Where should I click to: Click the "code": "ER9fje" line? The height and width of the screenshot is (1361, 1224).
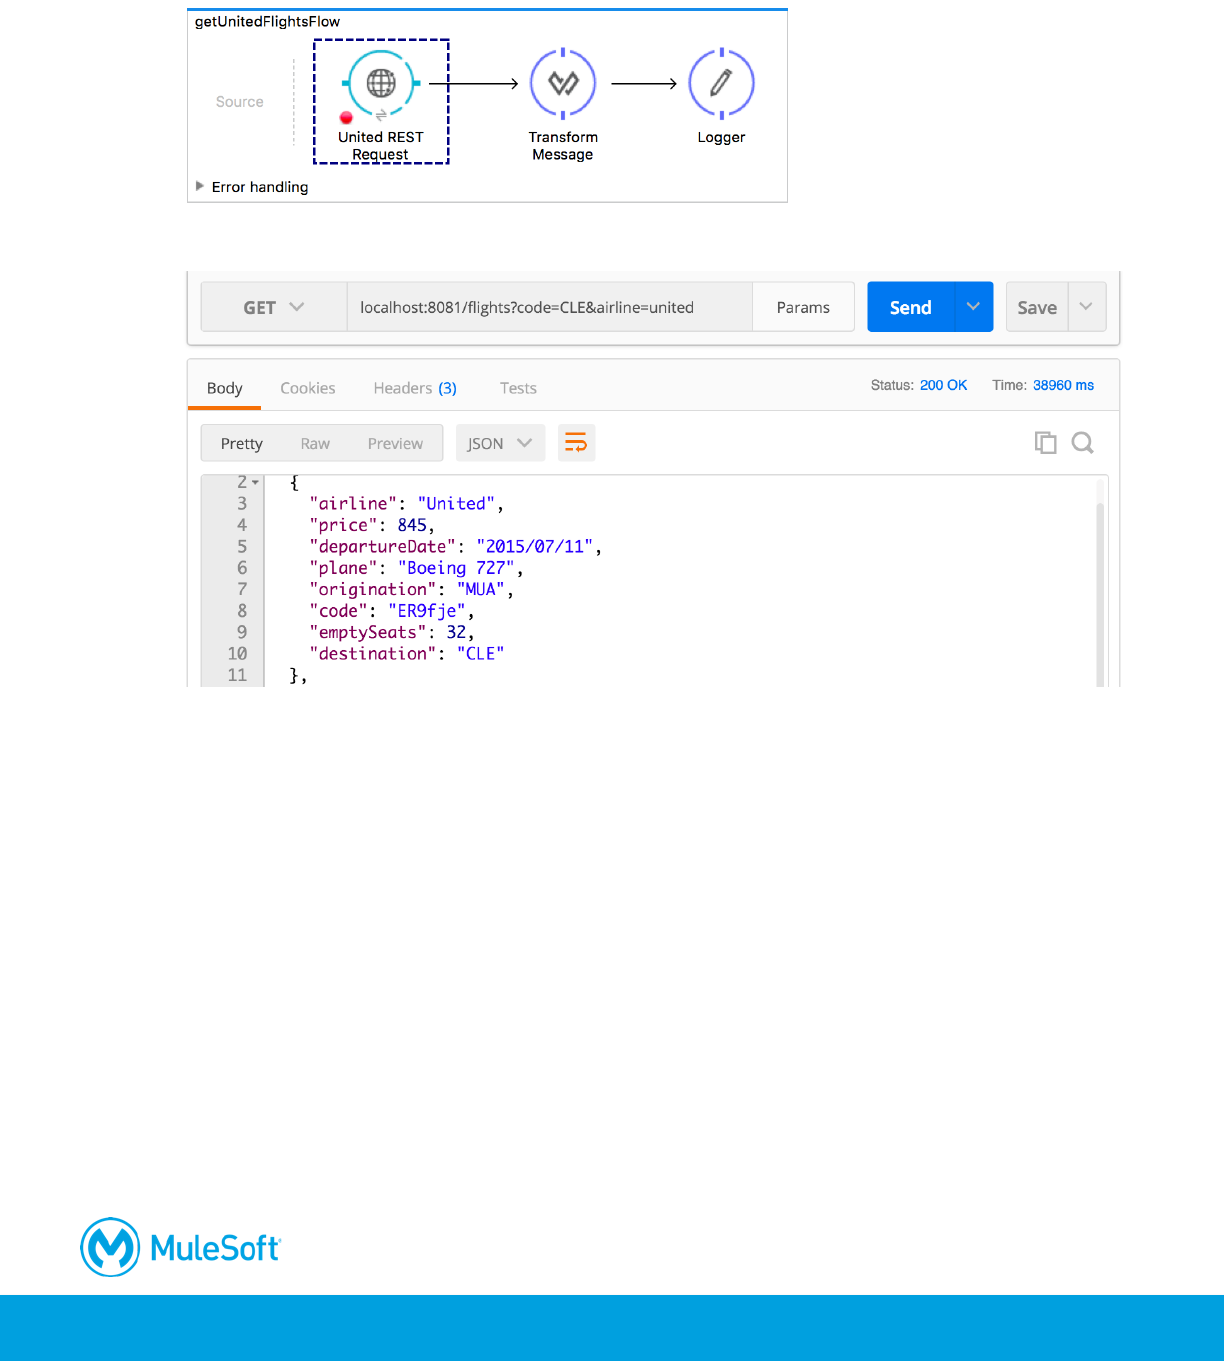coord(392,611)
